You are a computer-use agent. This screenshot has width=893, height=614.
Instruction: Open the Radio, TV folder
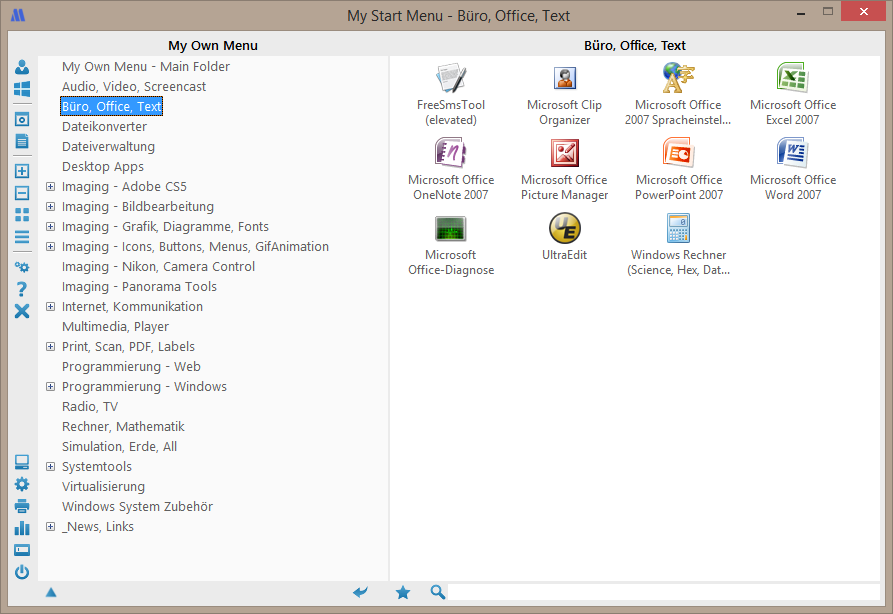90,407
